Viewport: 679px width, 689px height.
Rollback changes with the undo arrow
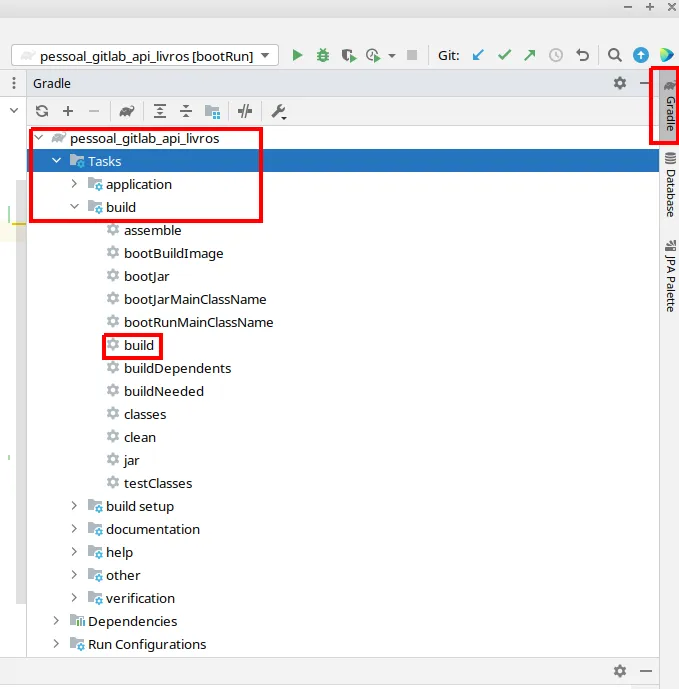[x=583, y=55]
